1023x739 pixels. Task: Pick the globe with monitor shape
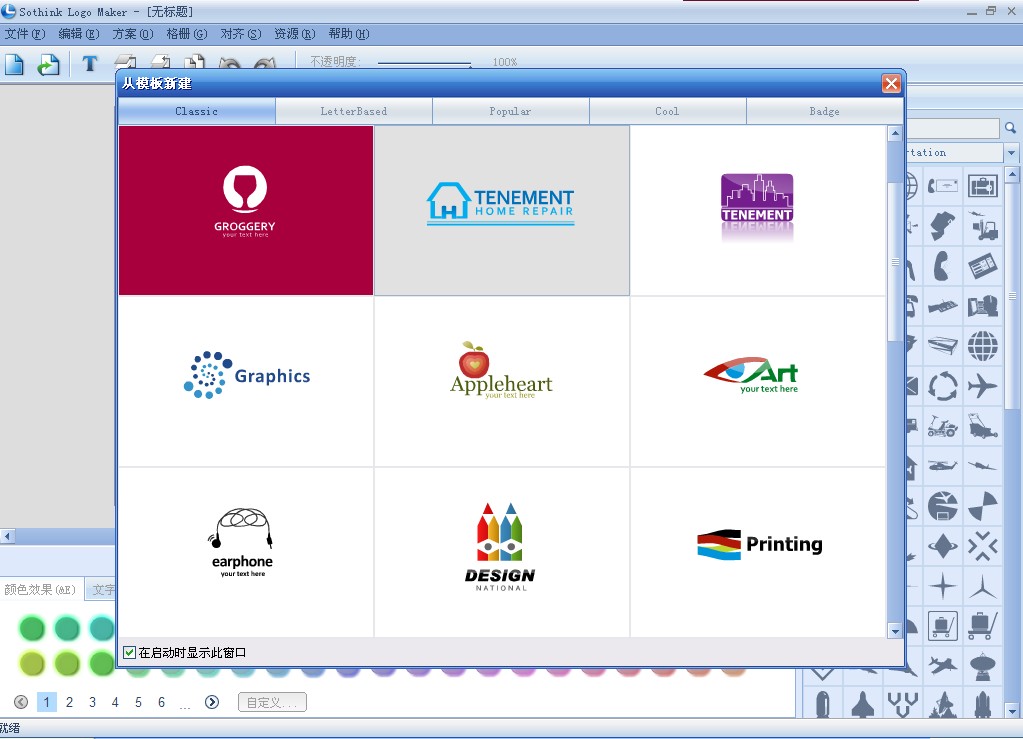click(942, 506)
